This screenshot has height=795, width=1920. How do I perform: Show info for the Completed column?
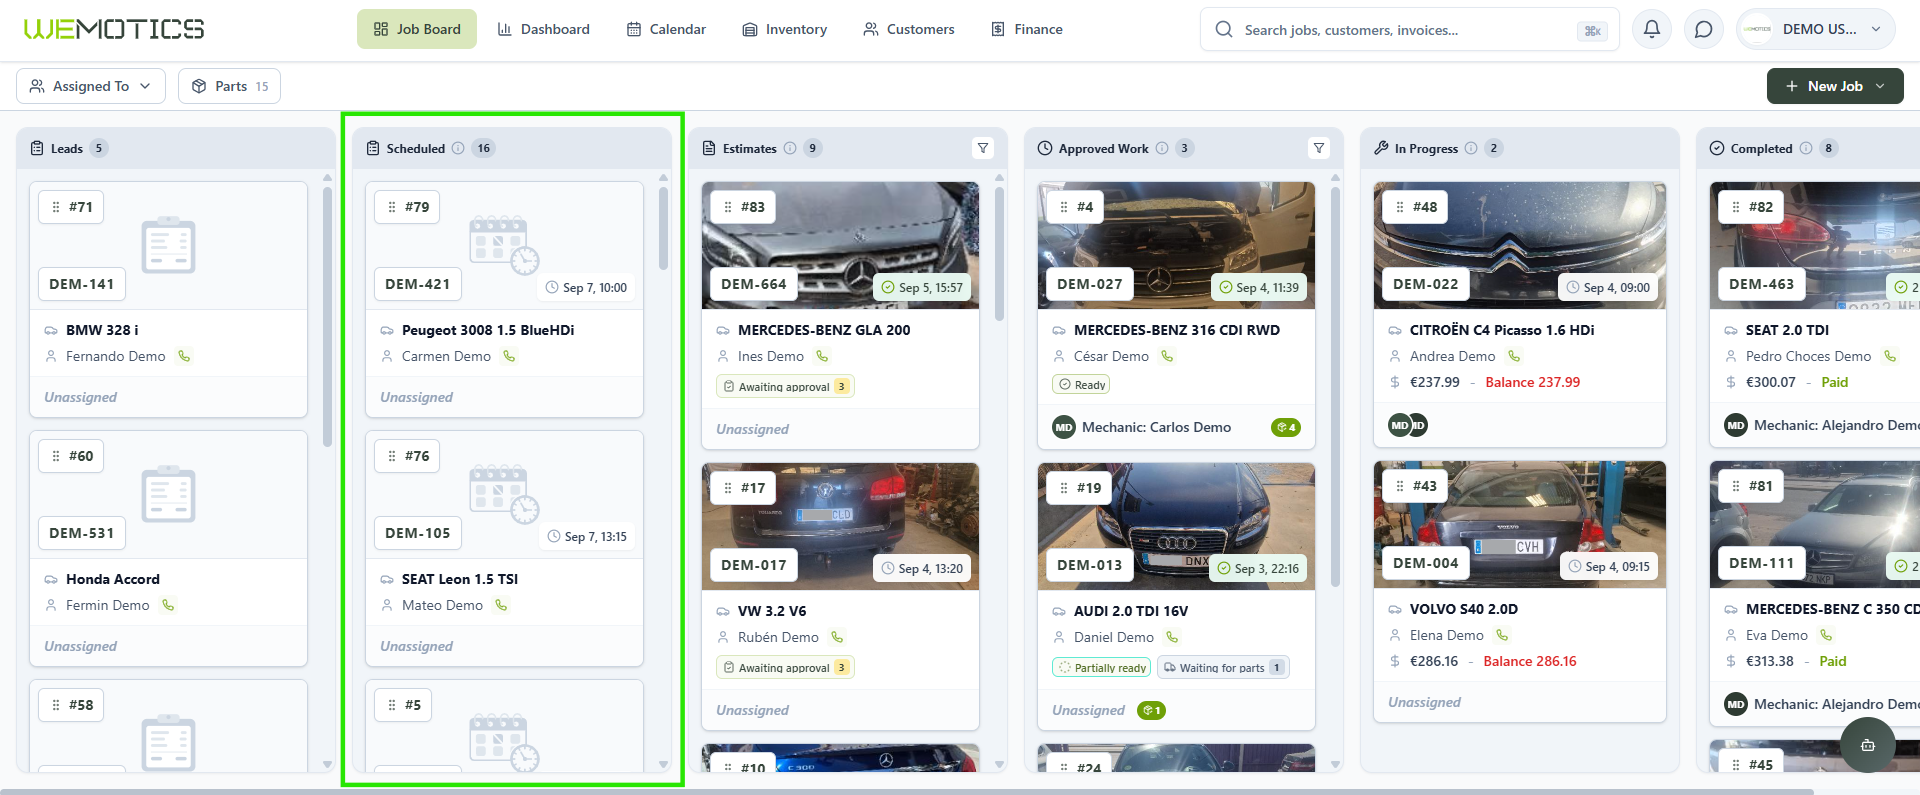(1806, 148)
